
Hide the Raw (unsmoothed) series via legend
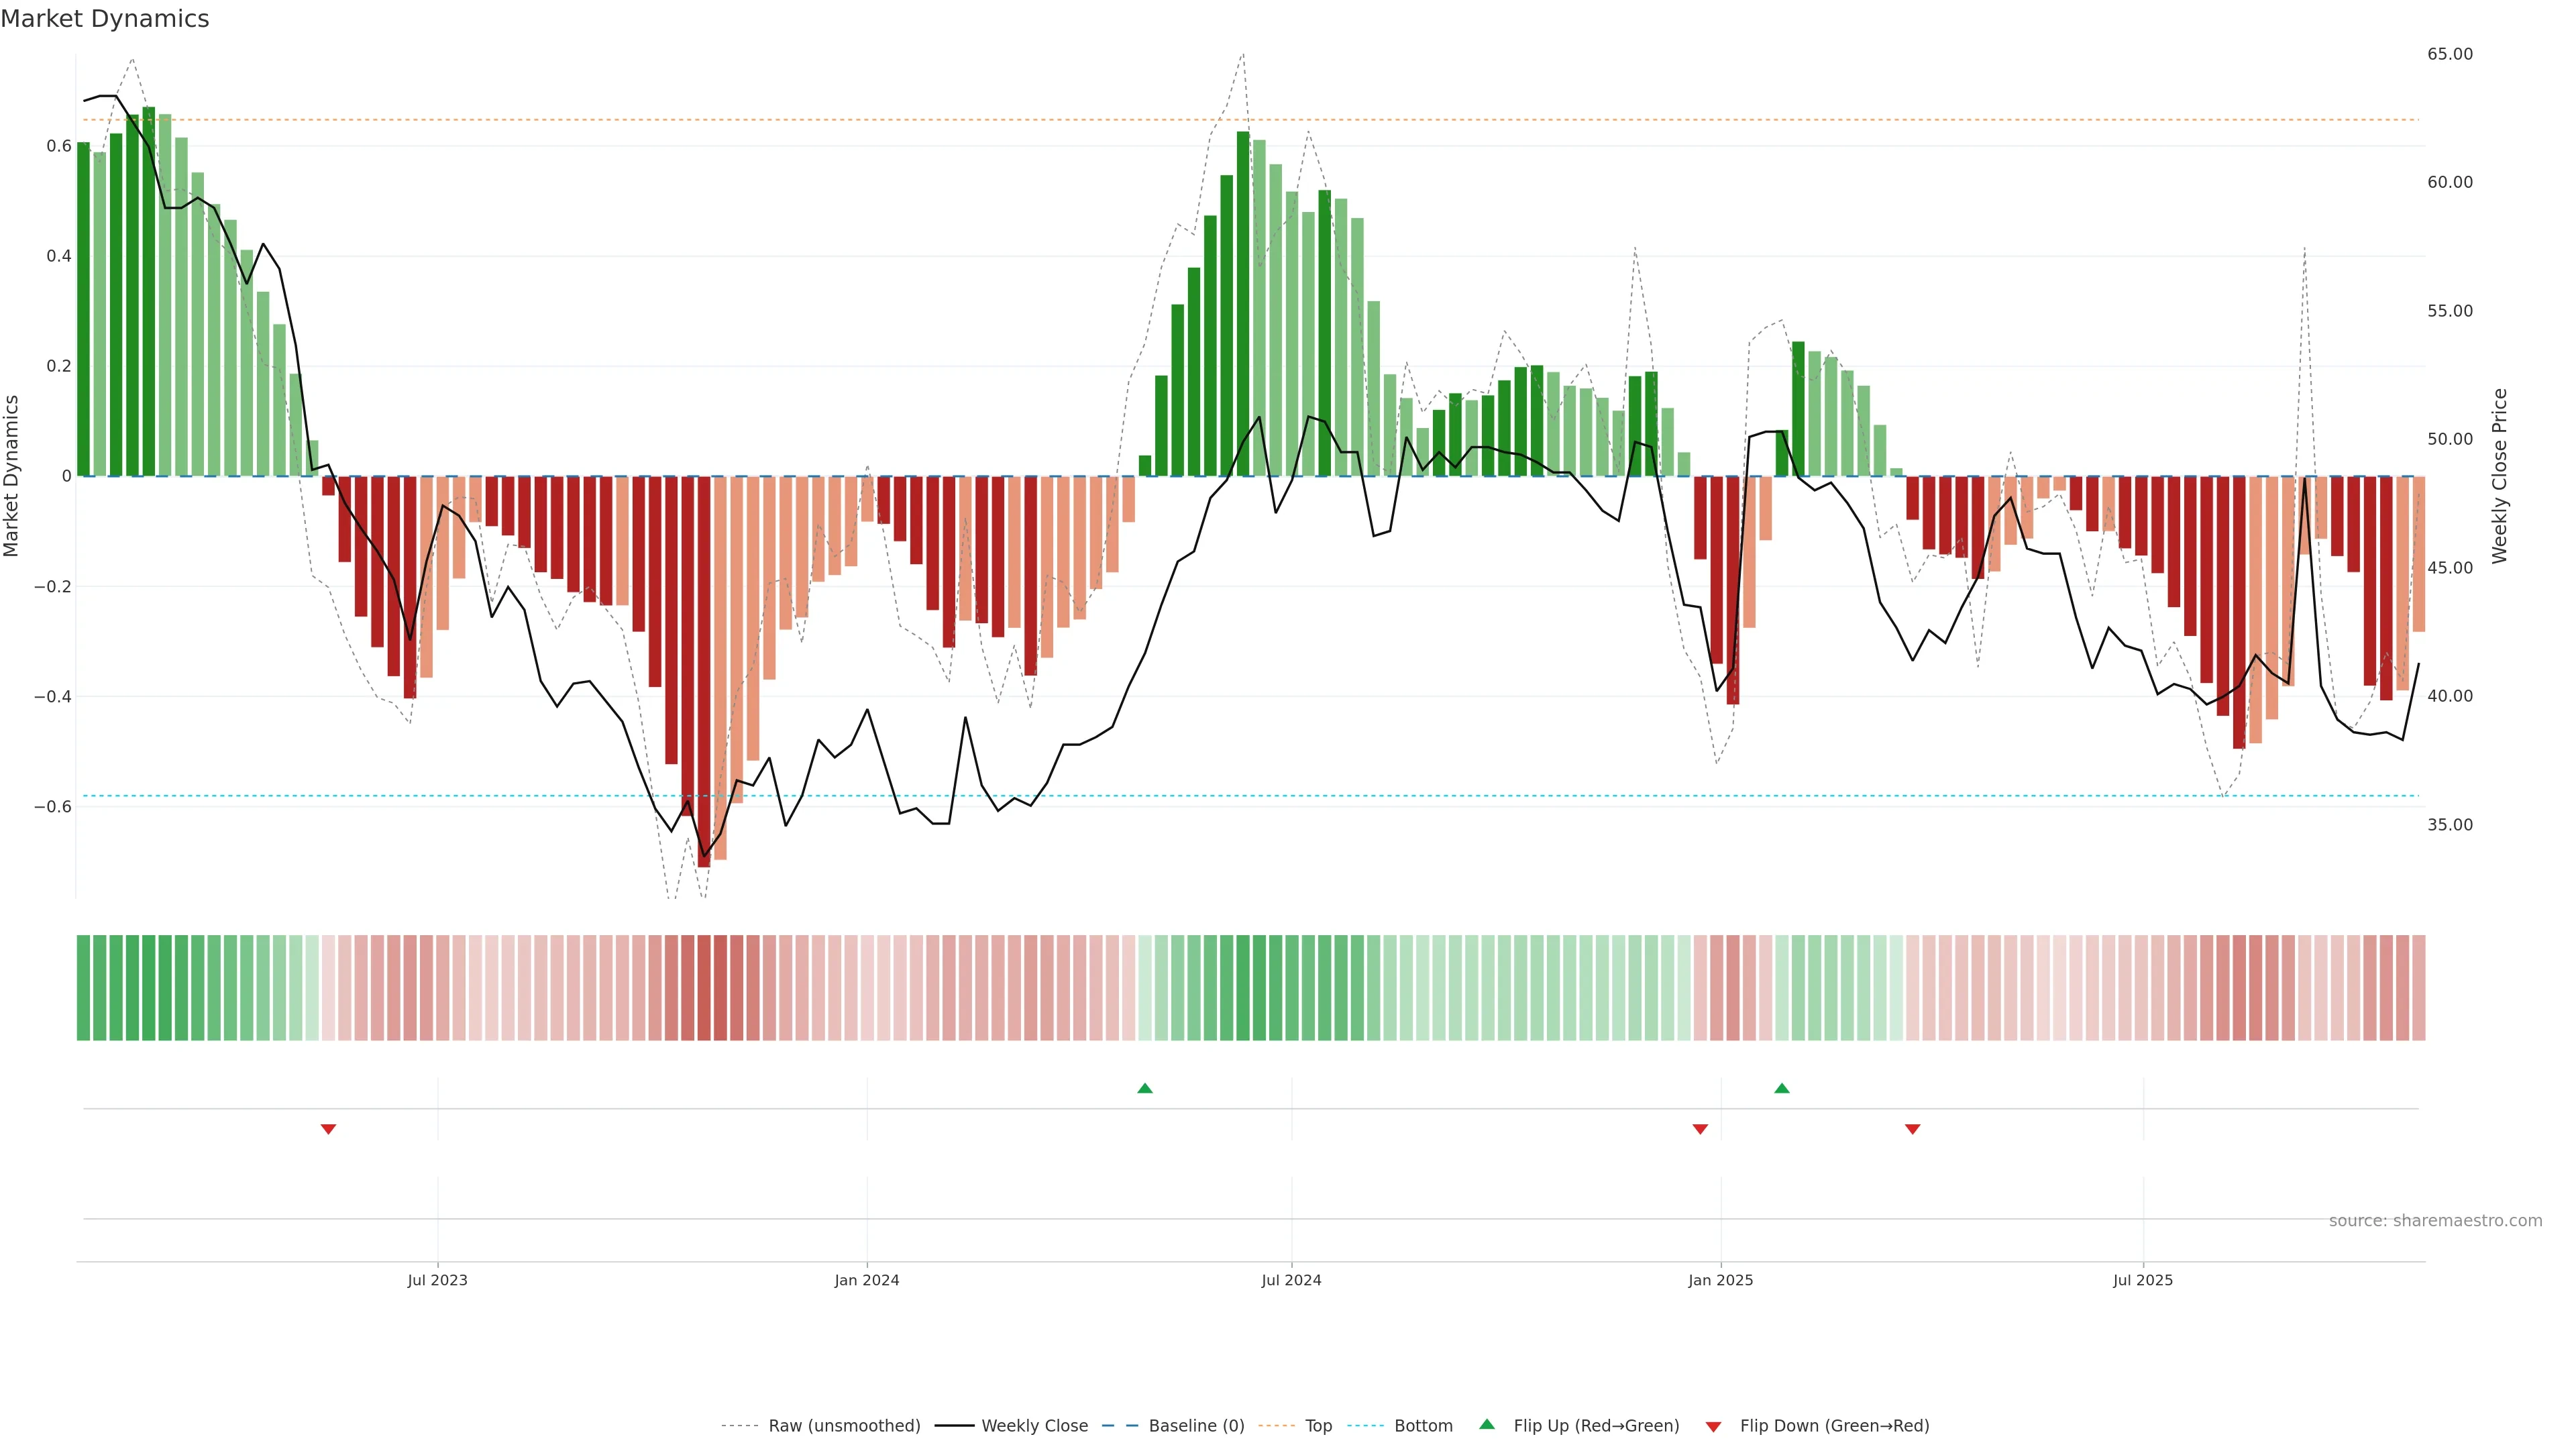click(x=844, y=1426)
